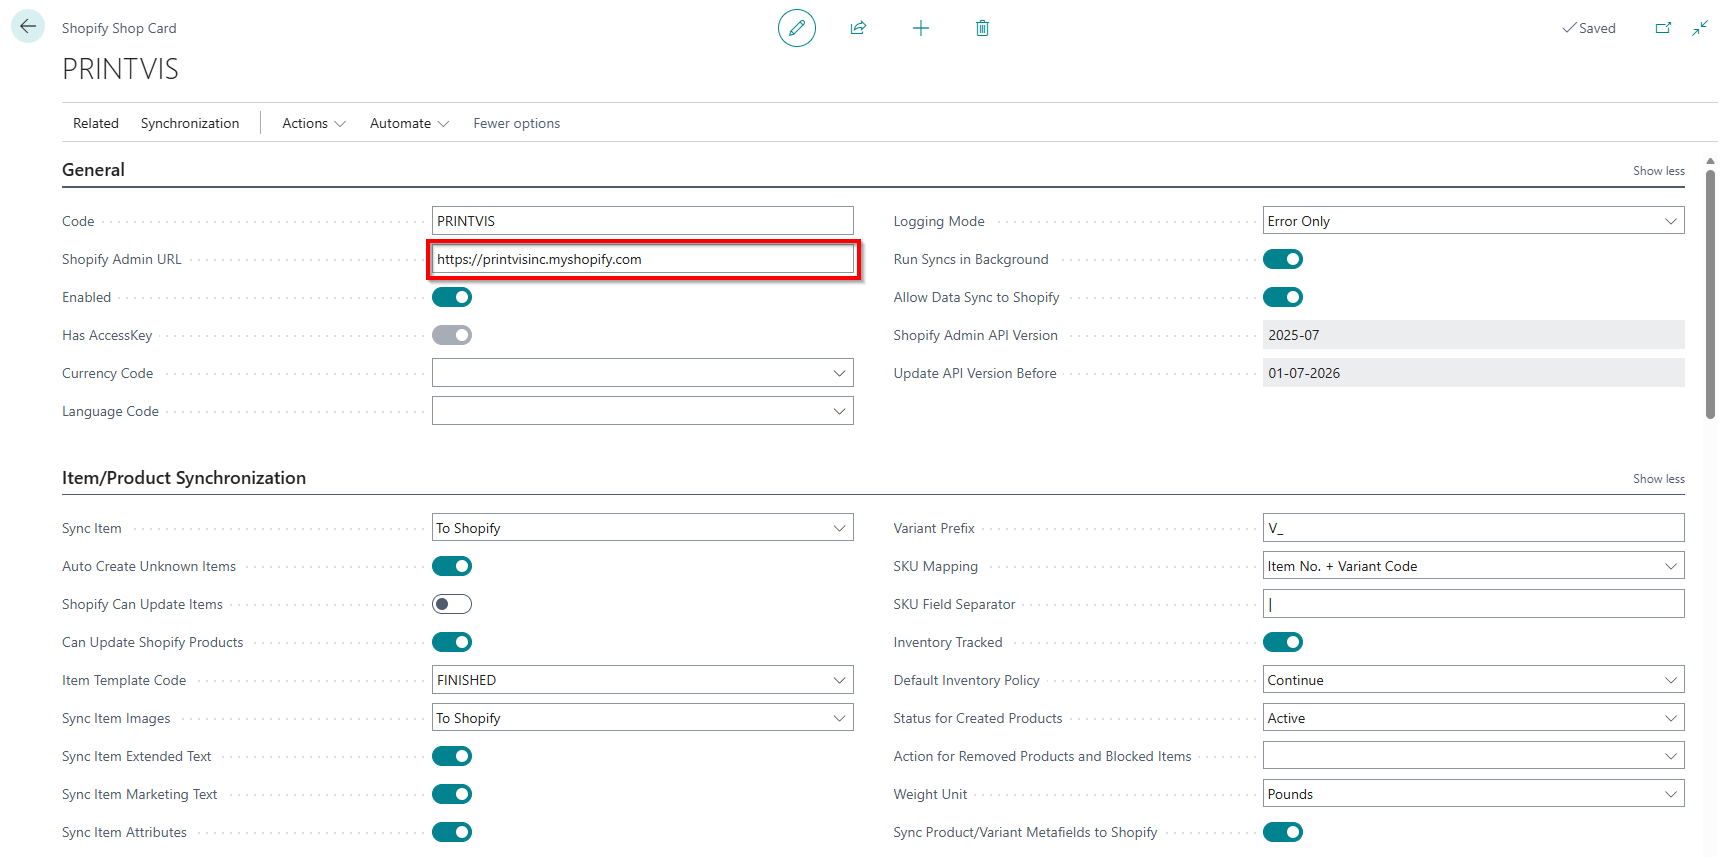
Task: Toggle the Enabled switch
Action: pyautogui.click(x=452, y=297)
